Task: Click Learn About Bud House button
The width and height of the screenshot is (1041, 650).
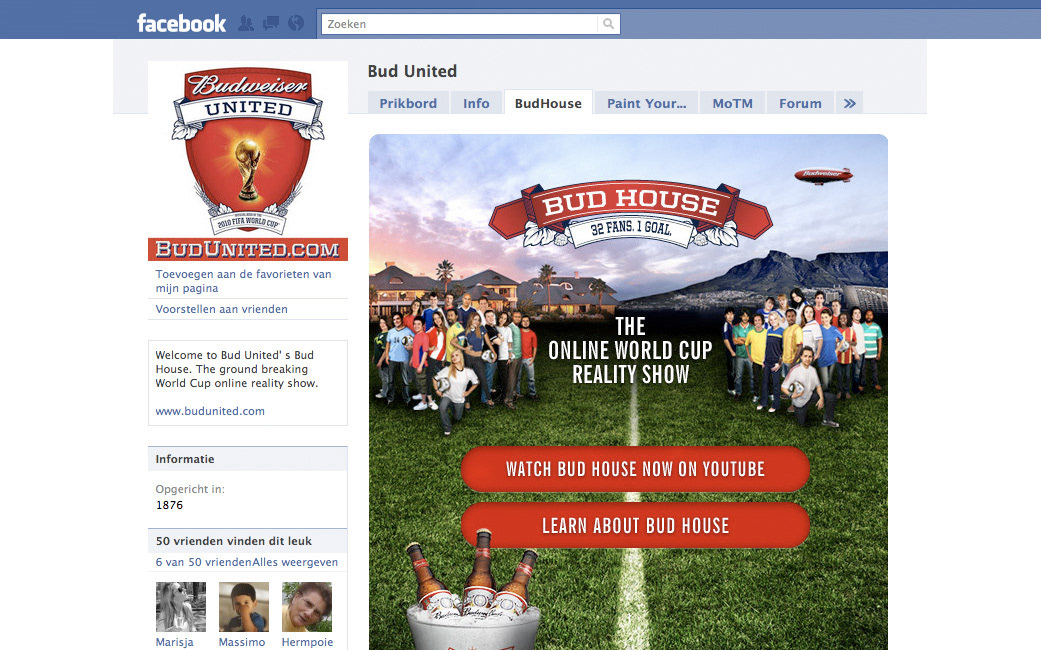Action: click(x=635, y=525)
